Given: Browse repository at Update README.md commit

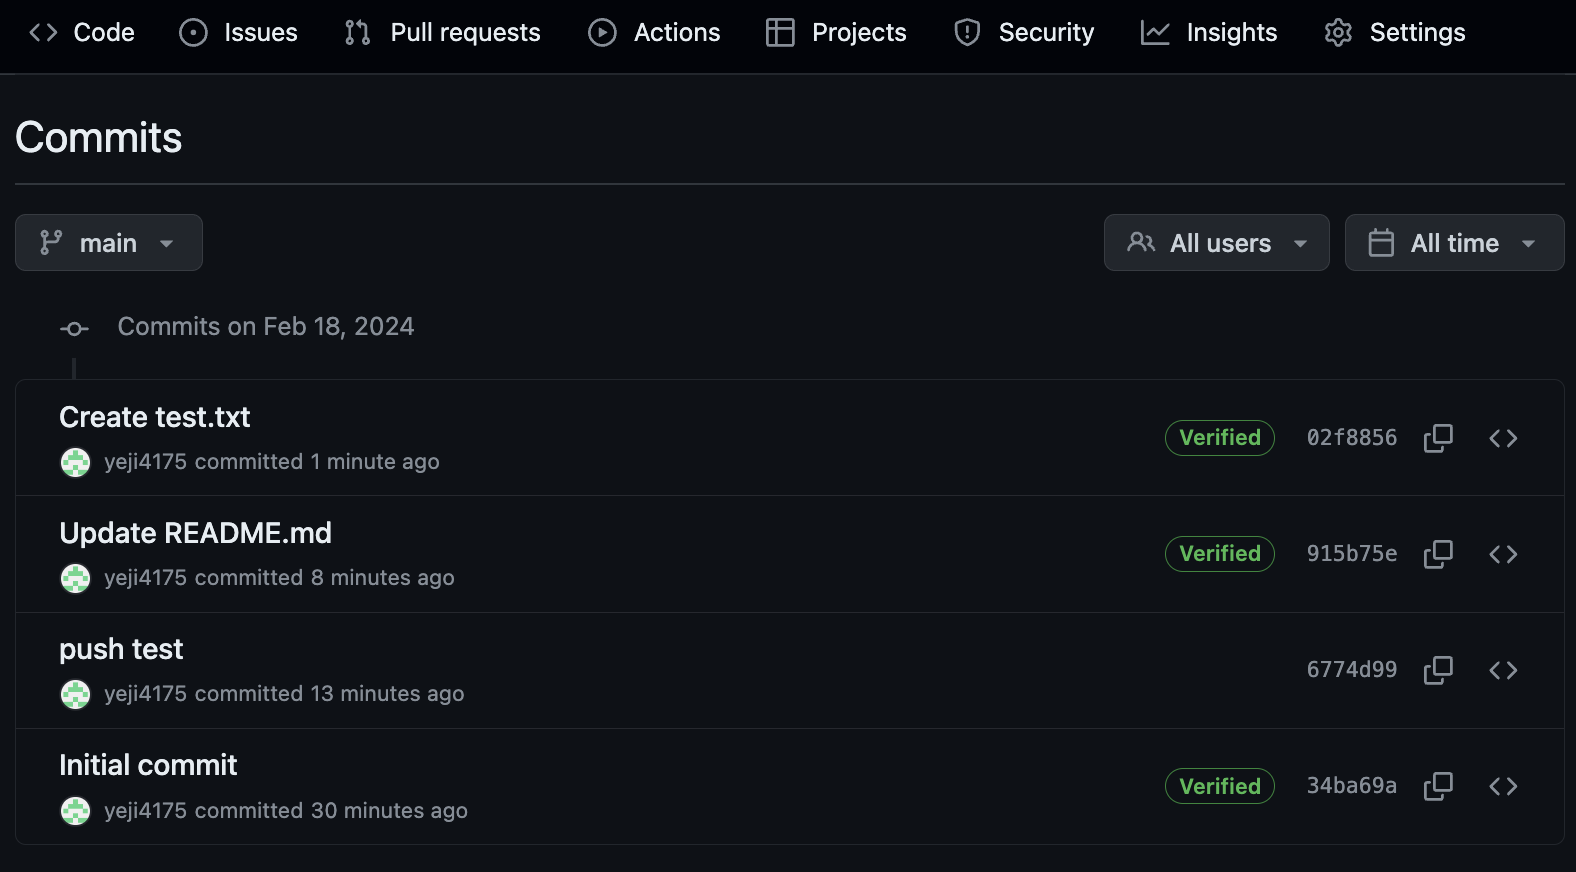Looking at the screenshot, I should tap(1503, 554).
